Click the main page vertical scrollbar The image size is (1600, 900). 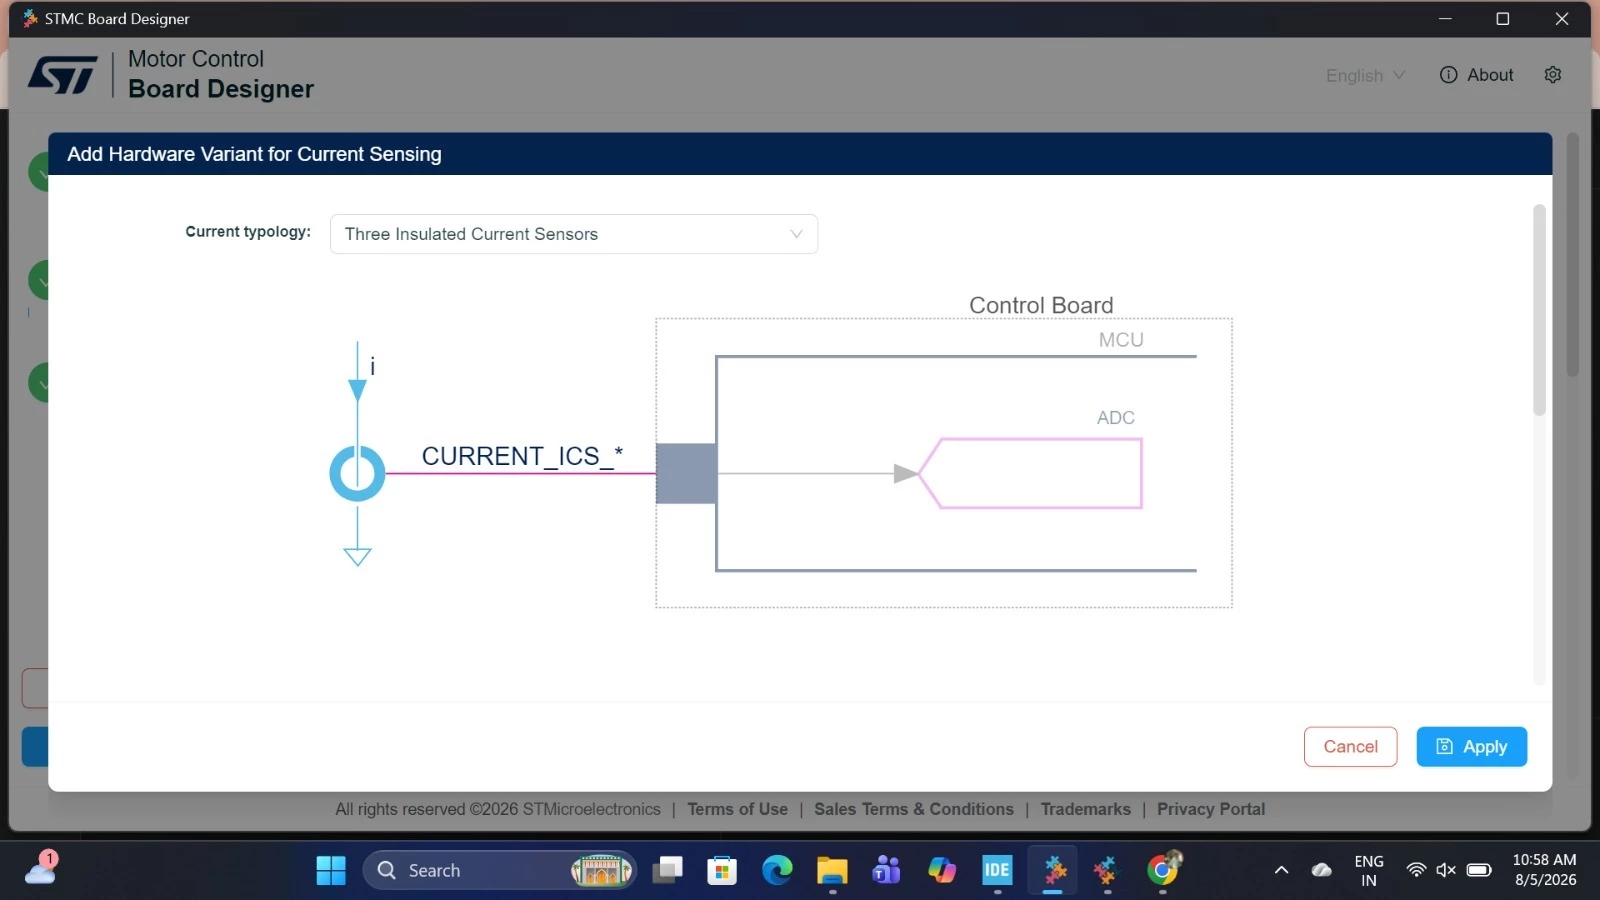pos(1572,255)
